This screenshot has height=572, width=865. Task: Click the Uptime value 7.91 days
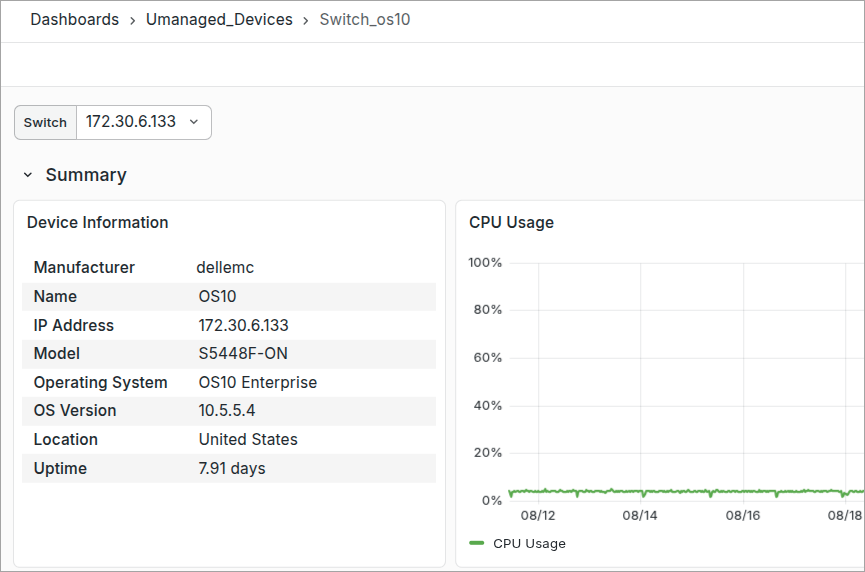(232, 468)
